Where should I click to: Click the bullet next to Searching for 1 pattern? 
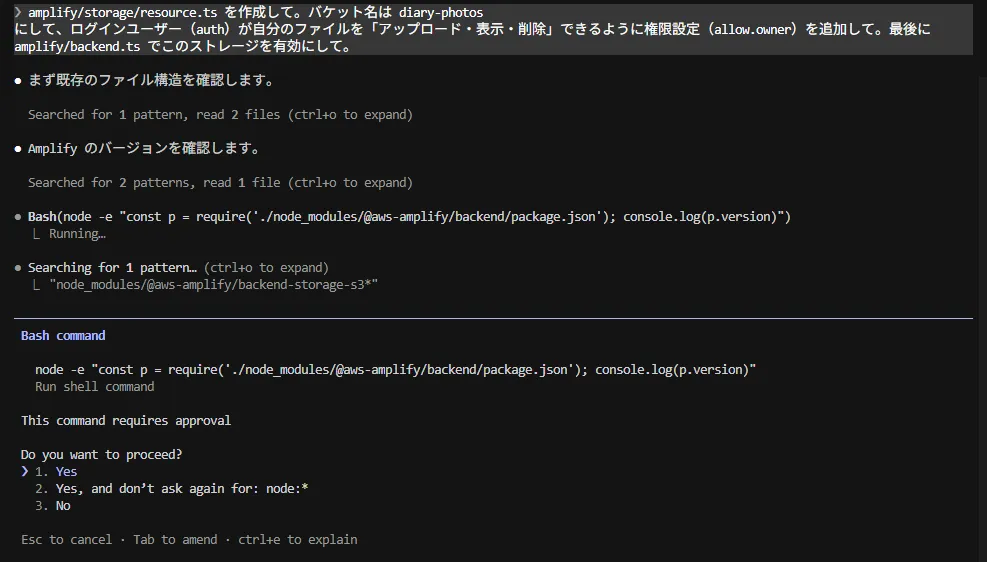pyautogui.click(x=18, y=268)
